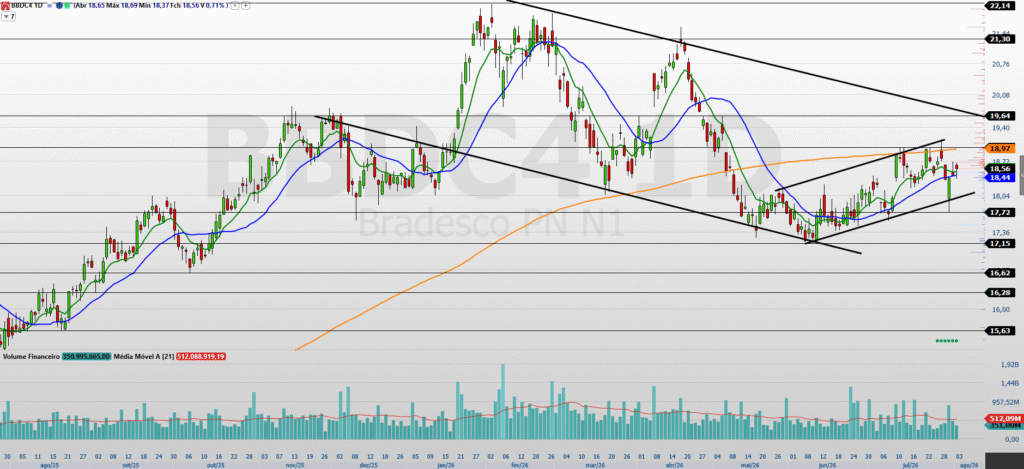The image size is (1024, 469).
Task: Click the red home icon beside BBDC4
Action: point(5,6)
